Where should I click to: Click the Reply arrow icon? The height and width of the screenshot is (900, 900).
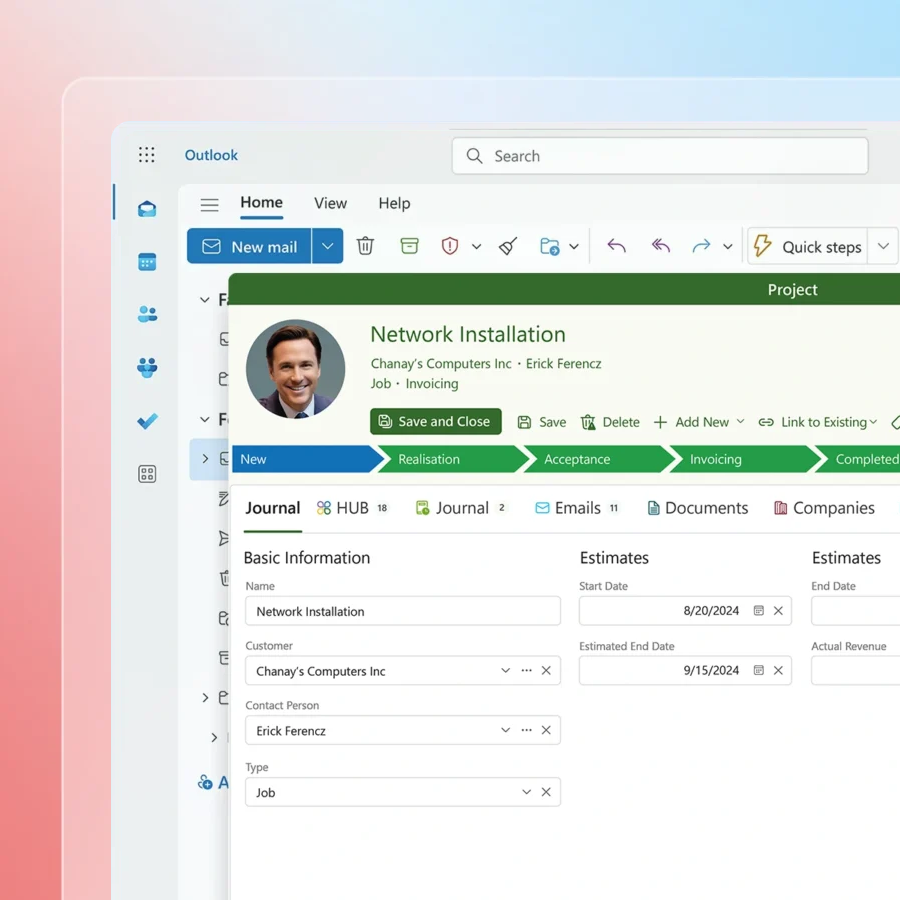coord(616,246)
